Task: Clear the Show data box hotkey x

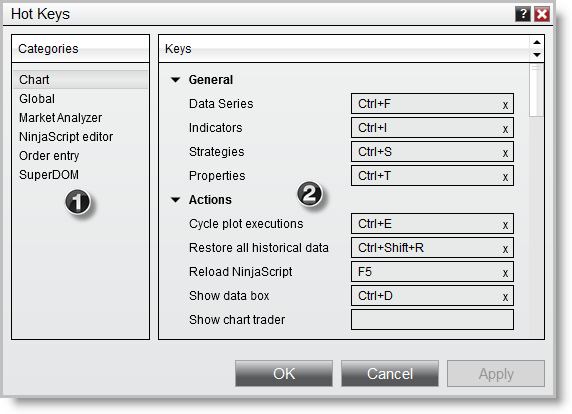Action: tap(505, 297)
